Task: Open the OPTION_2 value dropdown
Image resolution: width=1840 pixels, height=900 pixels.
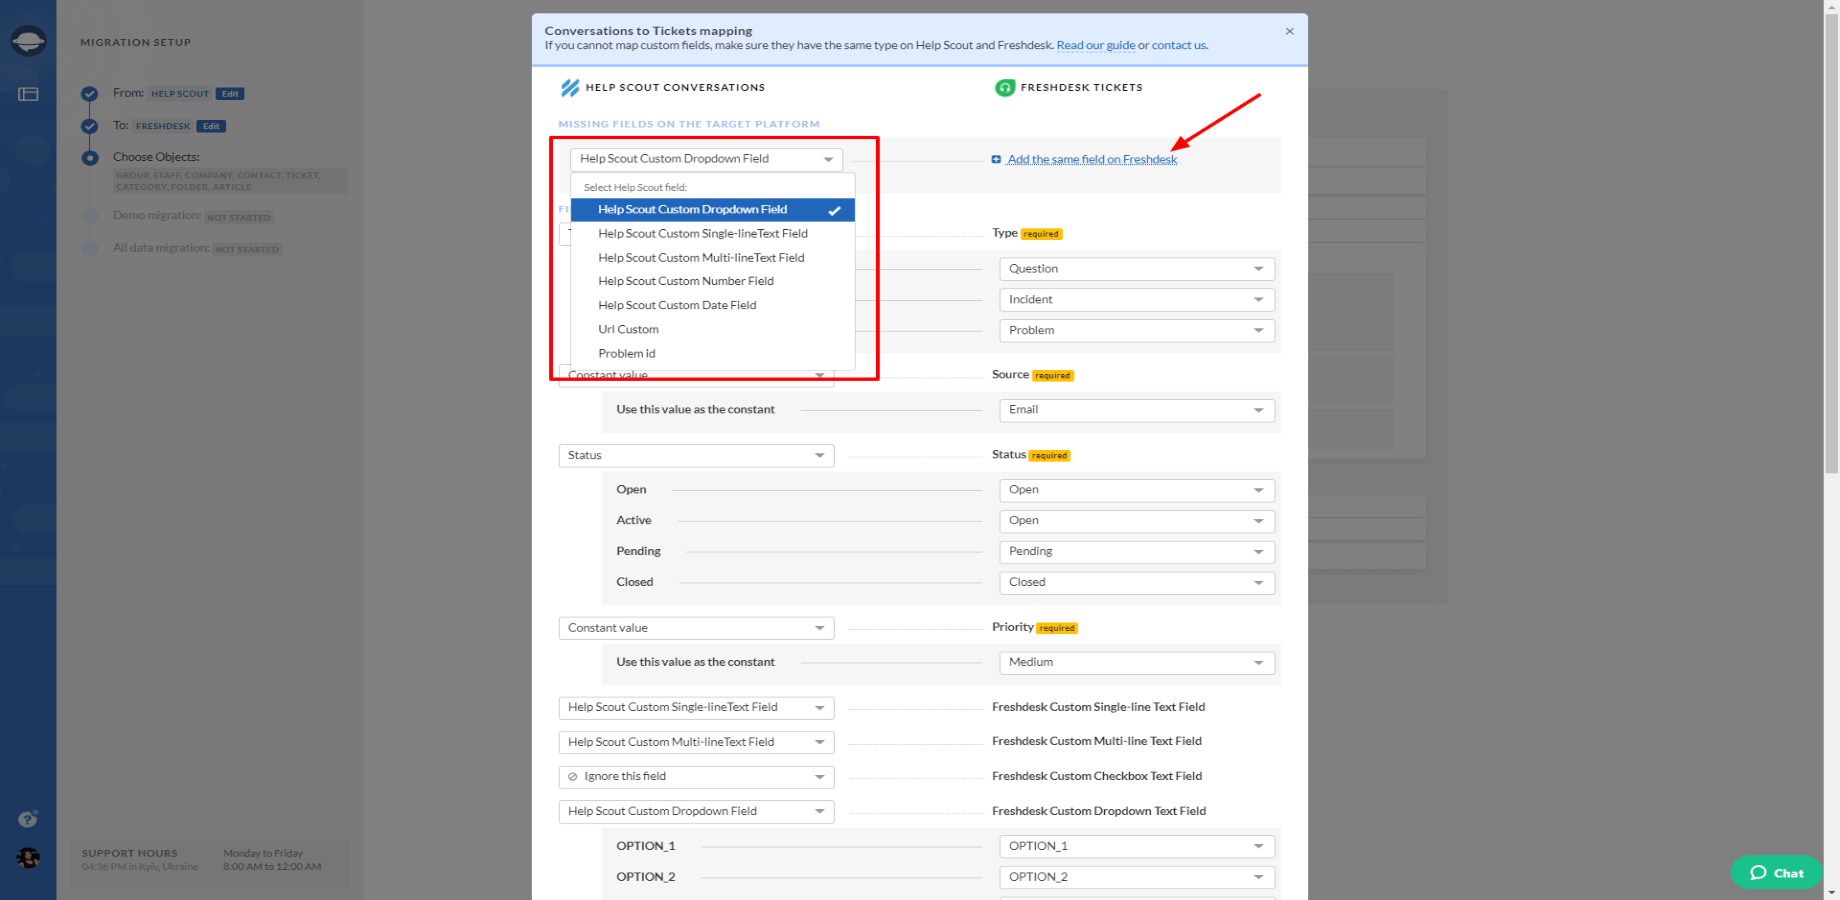Action: click(x=1137, y=878)
